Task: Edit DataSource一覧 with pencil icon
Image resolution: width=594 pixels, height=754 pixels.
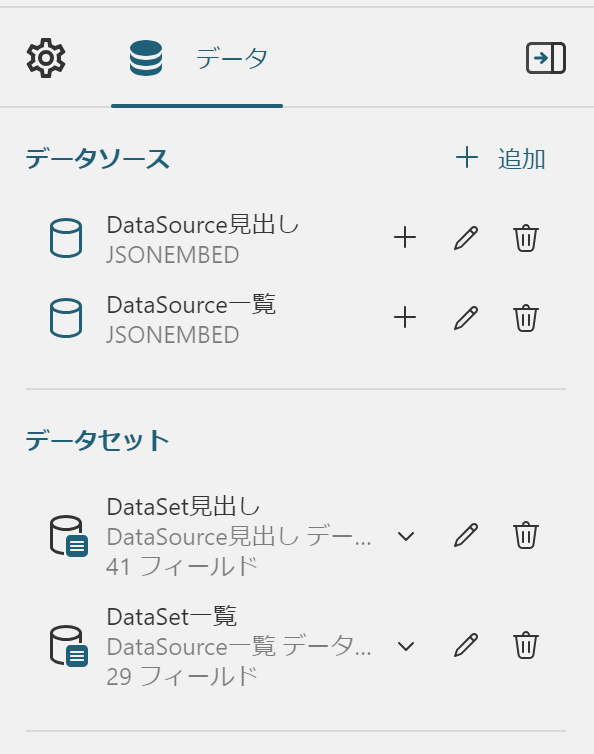Action: 466,317
